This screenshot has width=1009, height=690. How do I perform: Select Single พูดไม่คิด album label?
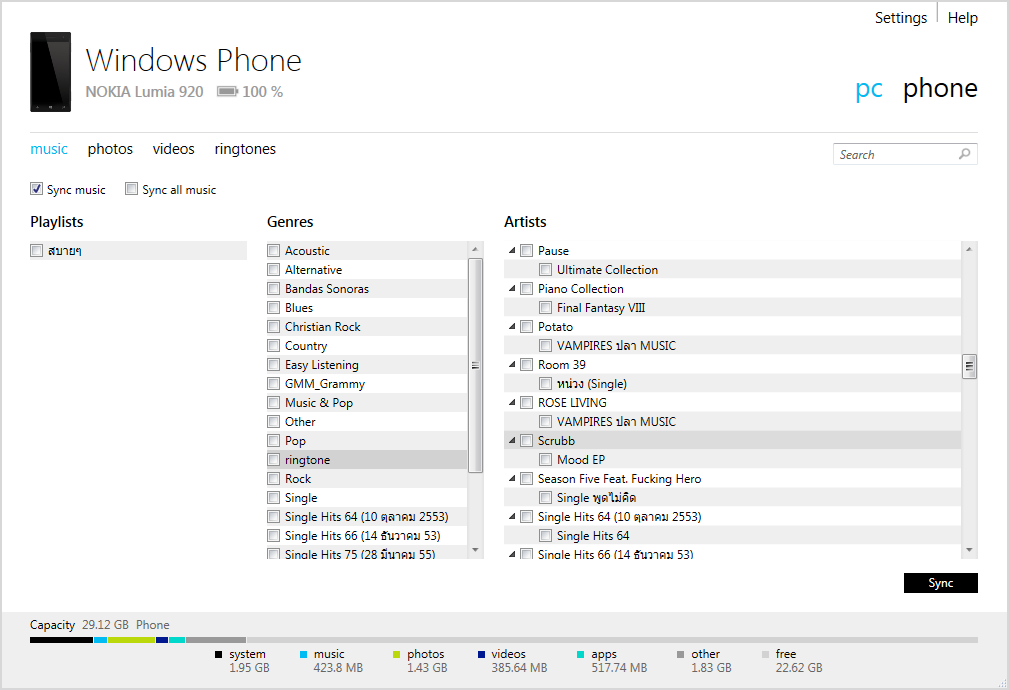(597, 498)
